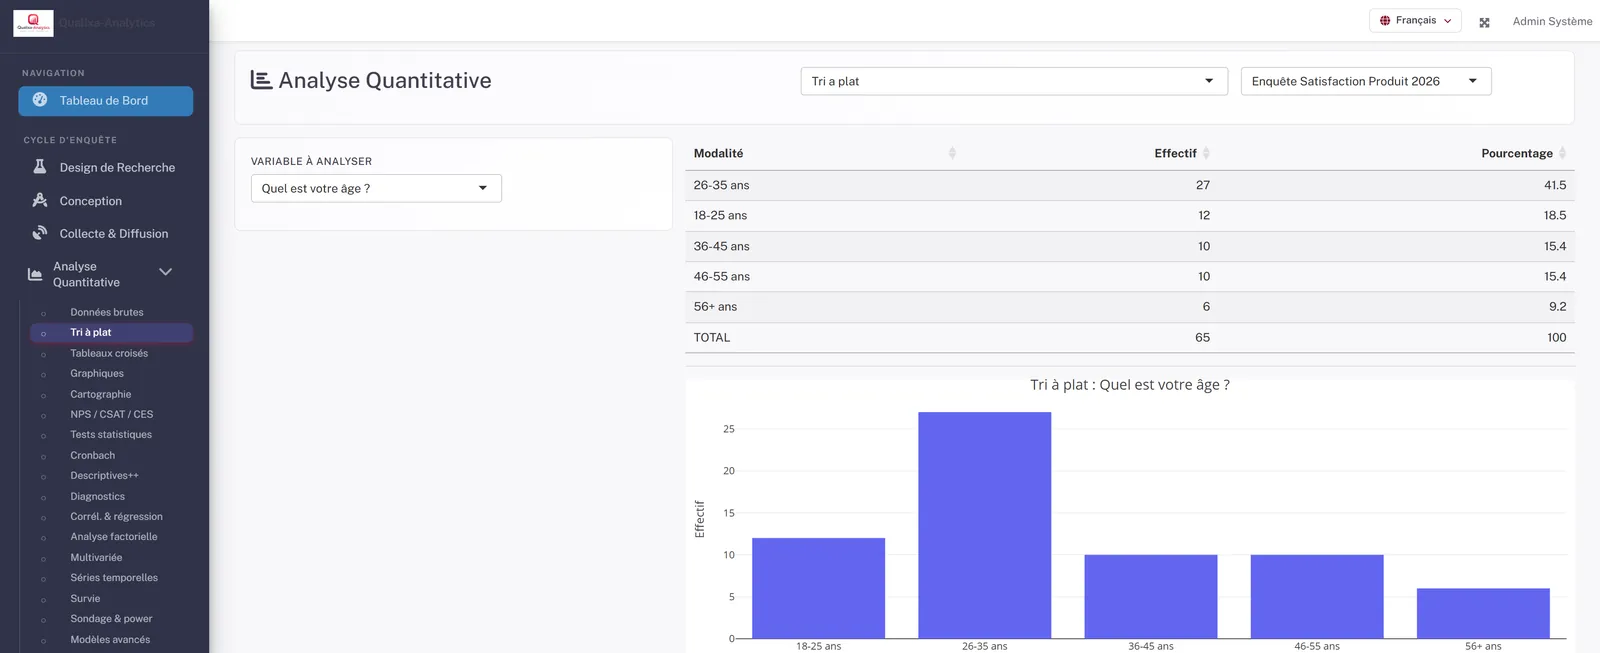Click the Conception compass icon
The image size is (1600, 653).
tap(40, 200)
